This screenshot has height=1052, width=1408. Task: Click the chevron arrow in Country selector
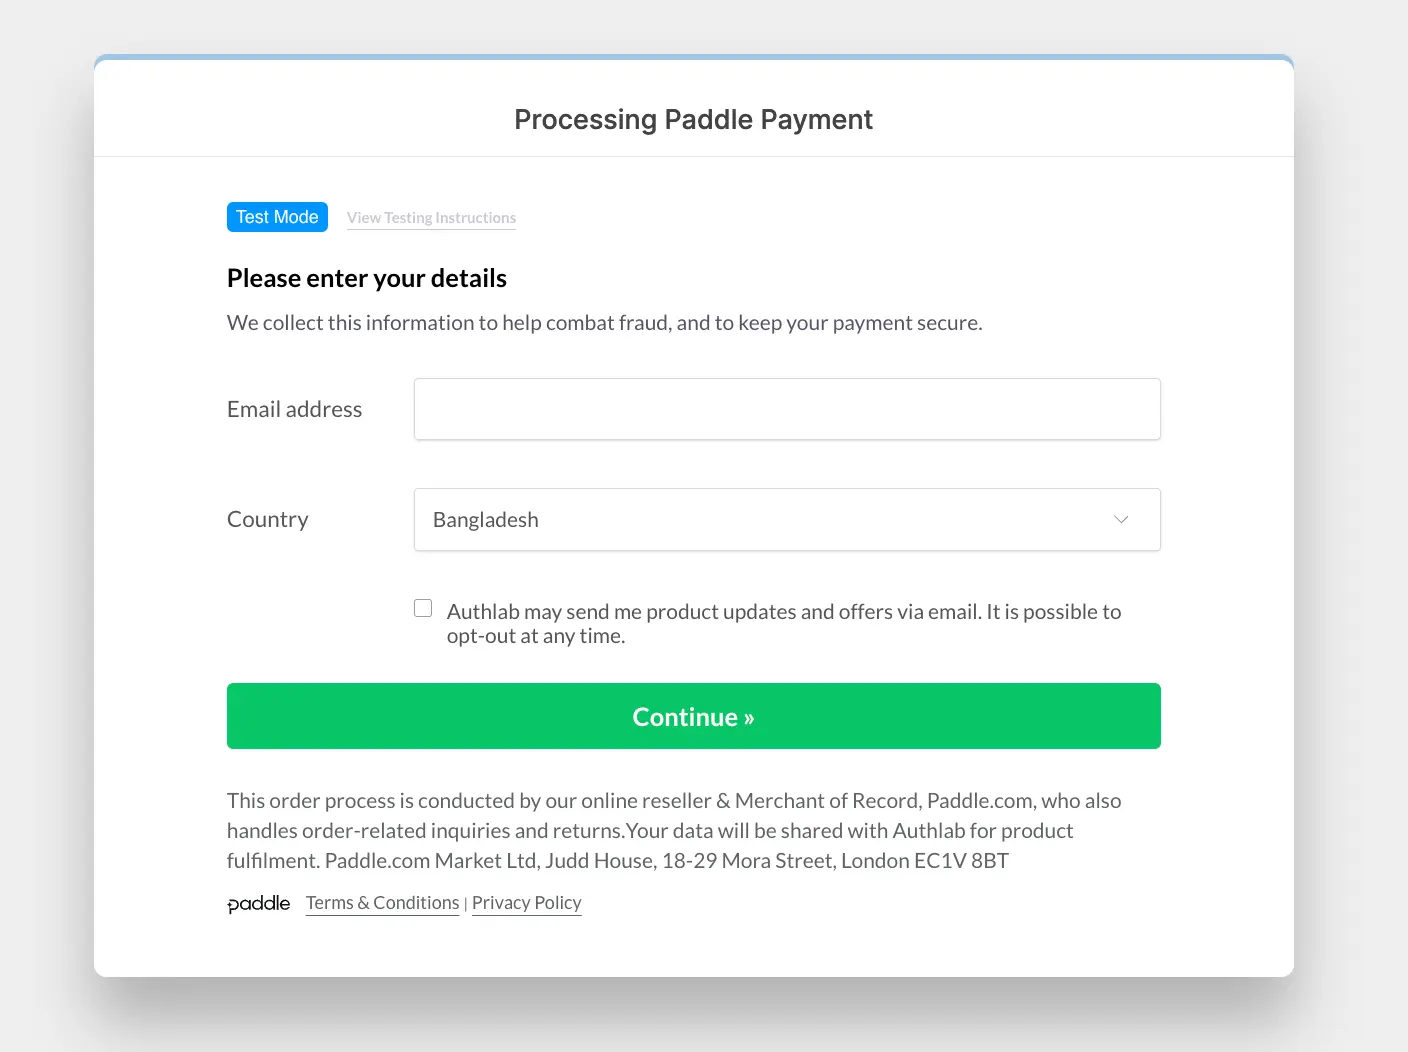coord(1121,519)
